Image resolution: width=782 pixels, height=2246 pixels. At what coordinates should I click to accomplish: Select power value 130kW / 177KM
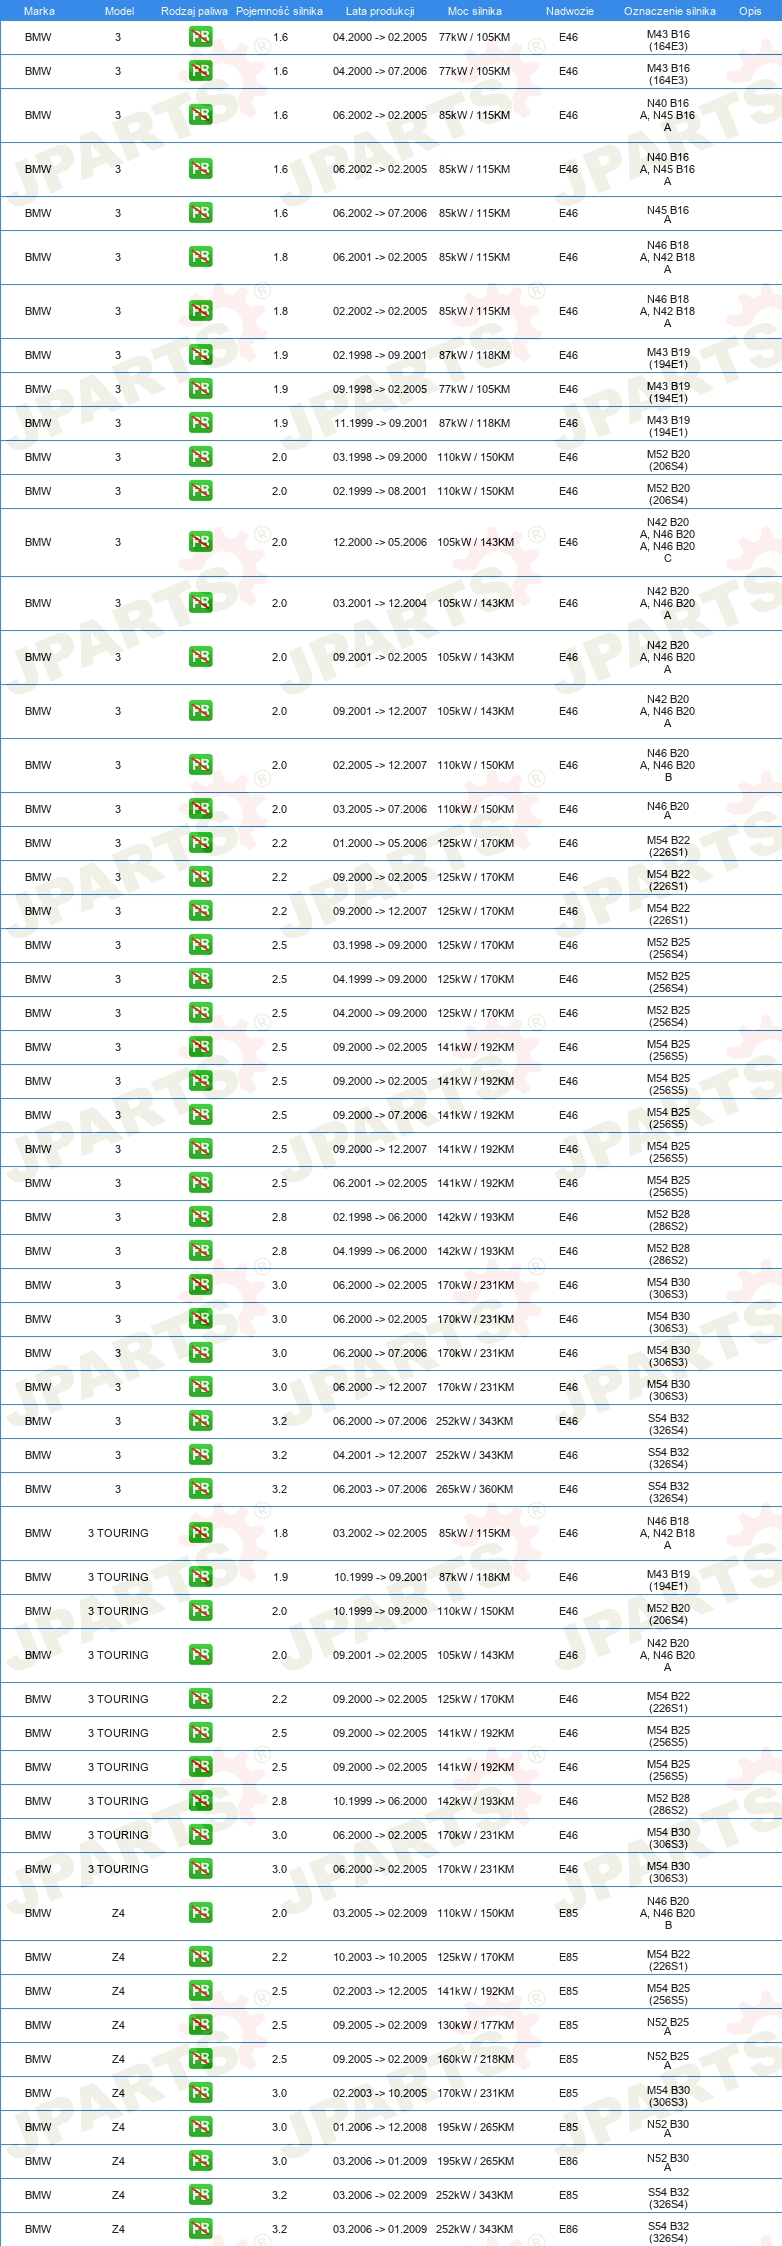coord(475,2025)
